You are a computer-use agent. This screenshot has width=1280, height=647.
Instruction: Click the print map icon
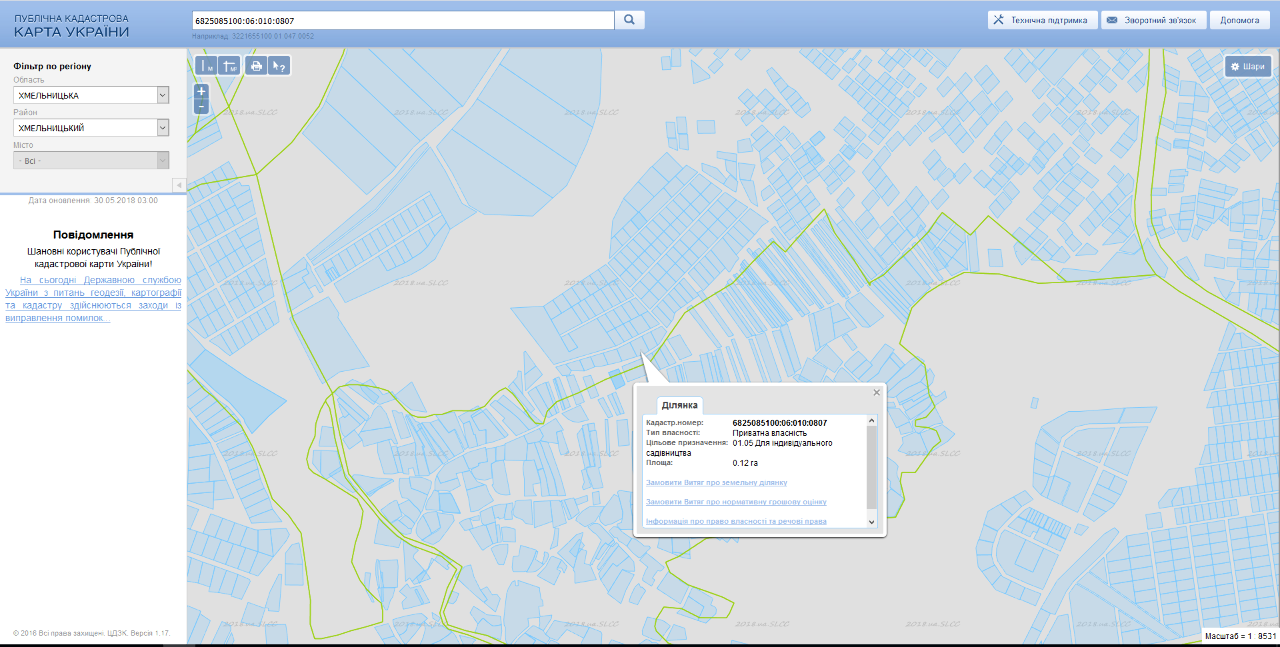[256, 66]
